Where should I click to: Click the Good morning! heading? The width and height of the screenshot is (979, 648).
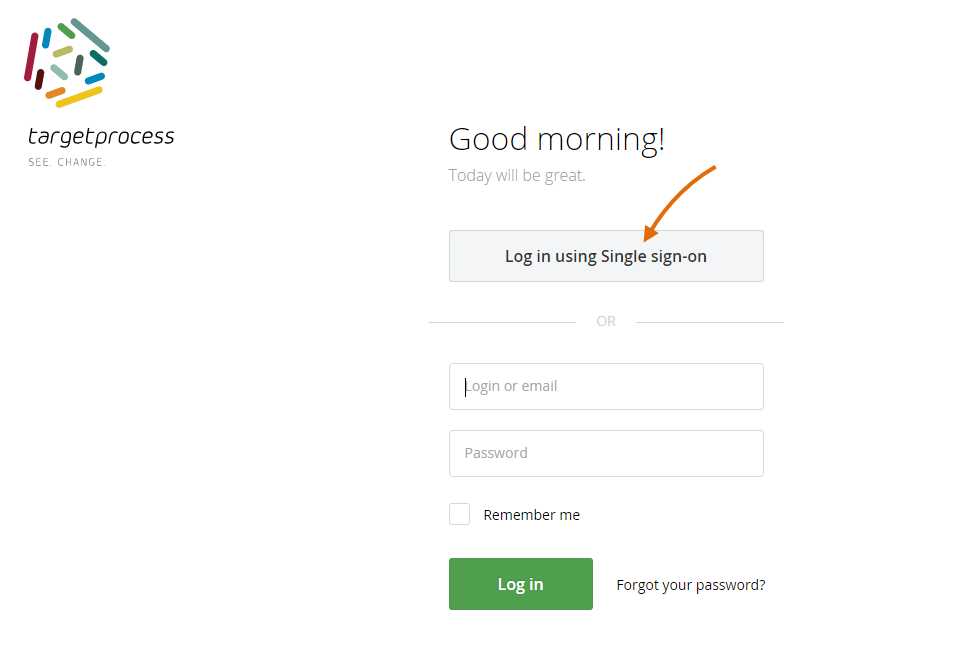pos(557,138)
